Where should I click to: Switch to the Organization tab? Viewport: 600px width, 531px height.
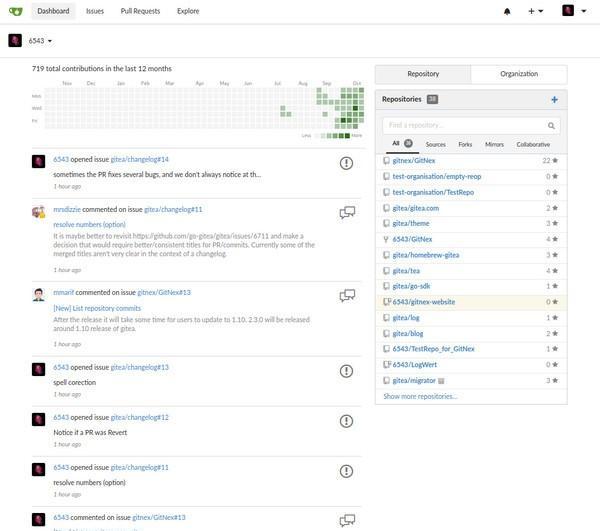tap(519, 74)
